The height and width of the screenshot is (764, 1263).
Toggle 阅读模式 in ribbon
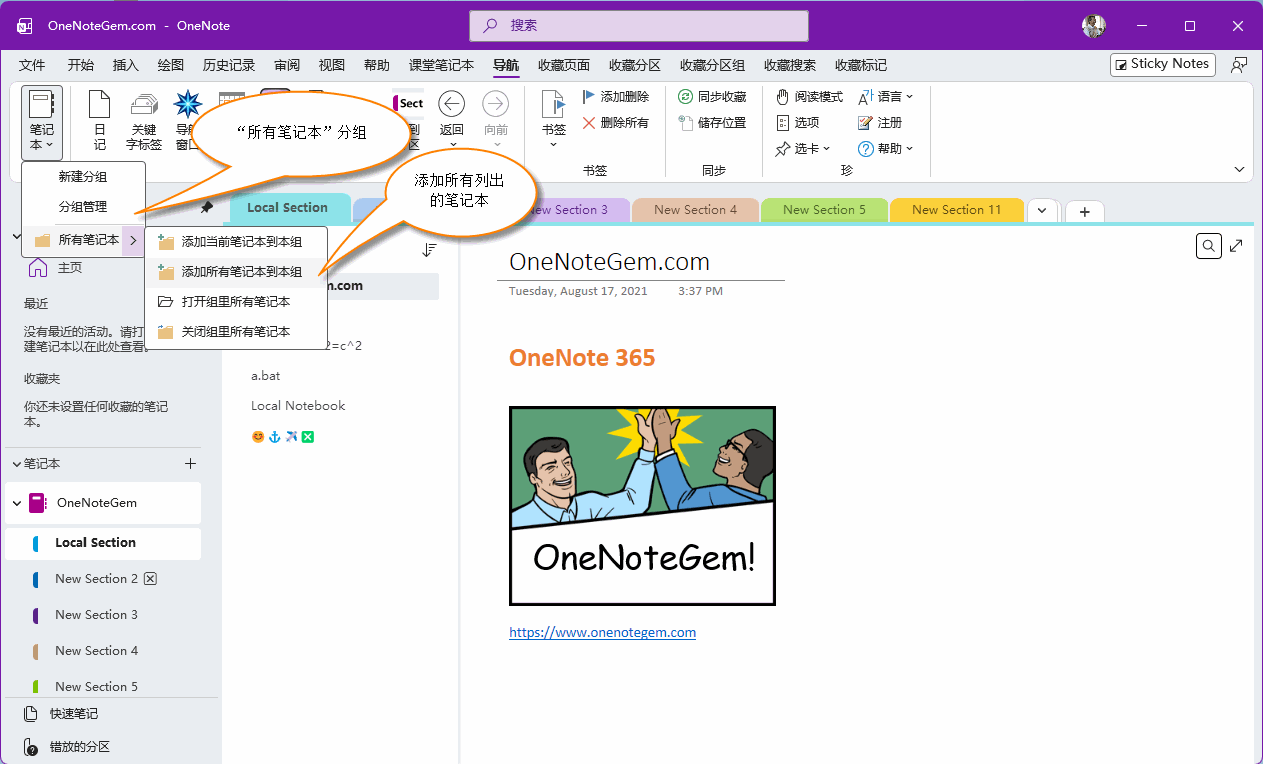[x=809, y=97]
